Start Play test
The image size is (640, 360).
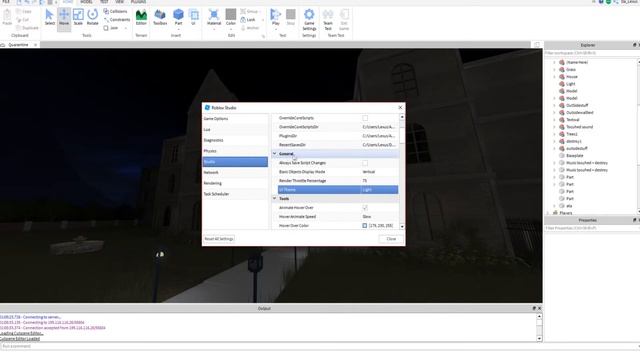[276, 18]
